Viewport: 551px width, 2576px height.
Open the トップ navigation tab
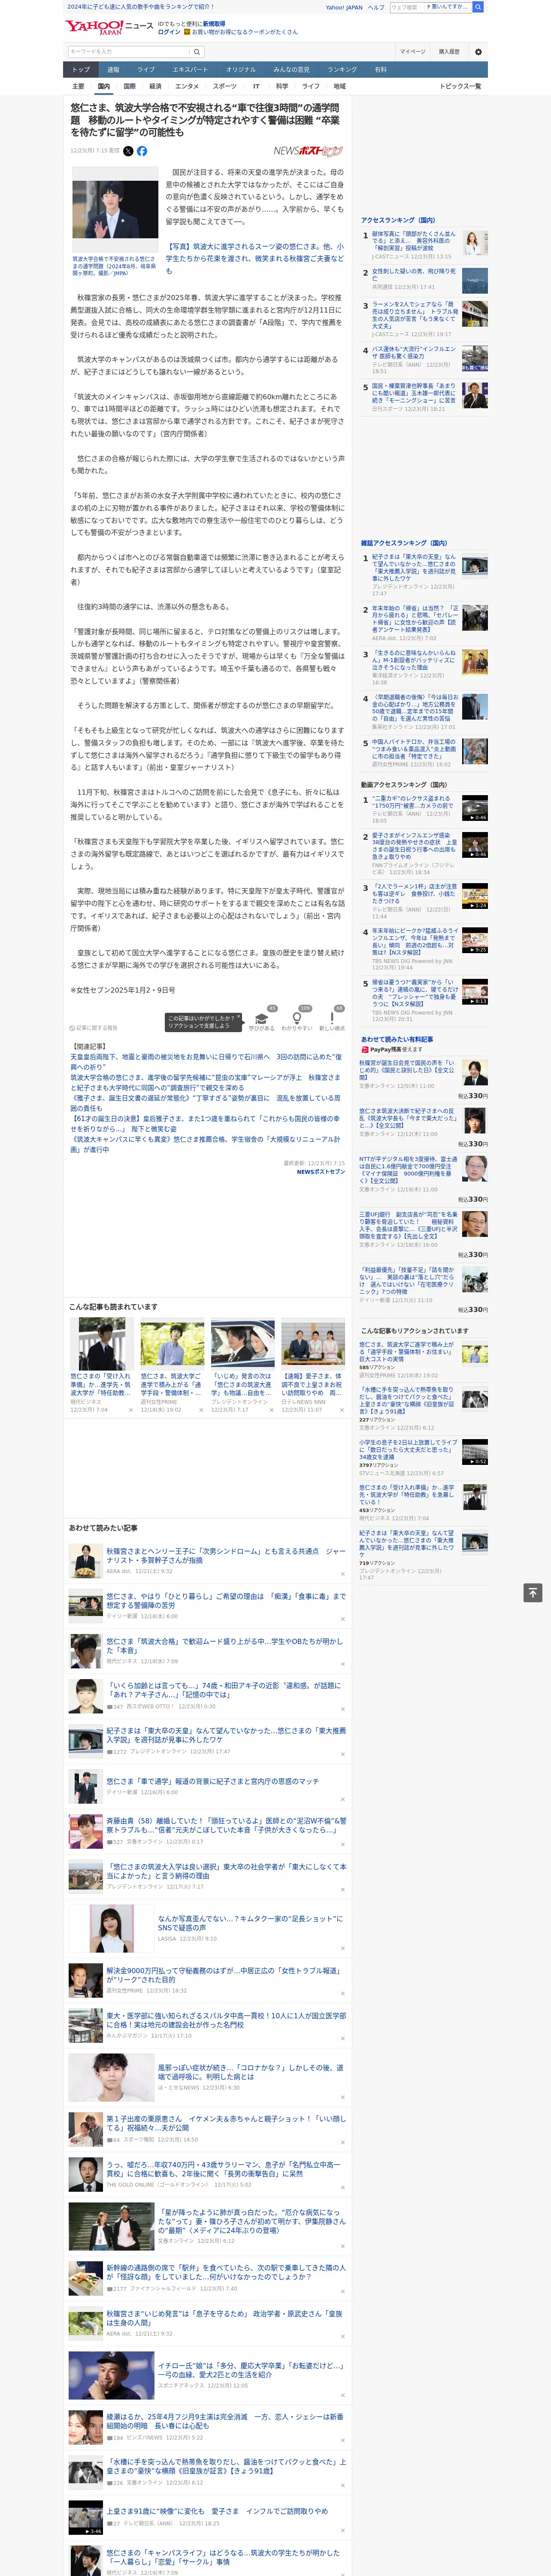point(81,70)
